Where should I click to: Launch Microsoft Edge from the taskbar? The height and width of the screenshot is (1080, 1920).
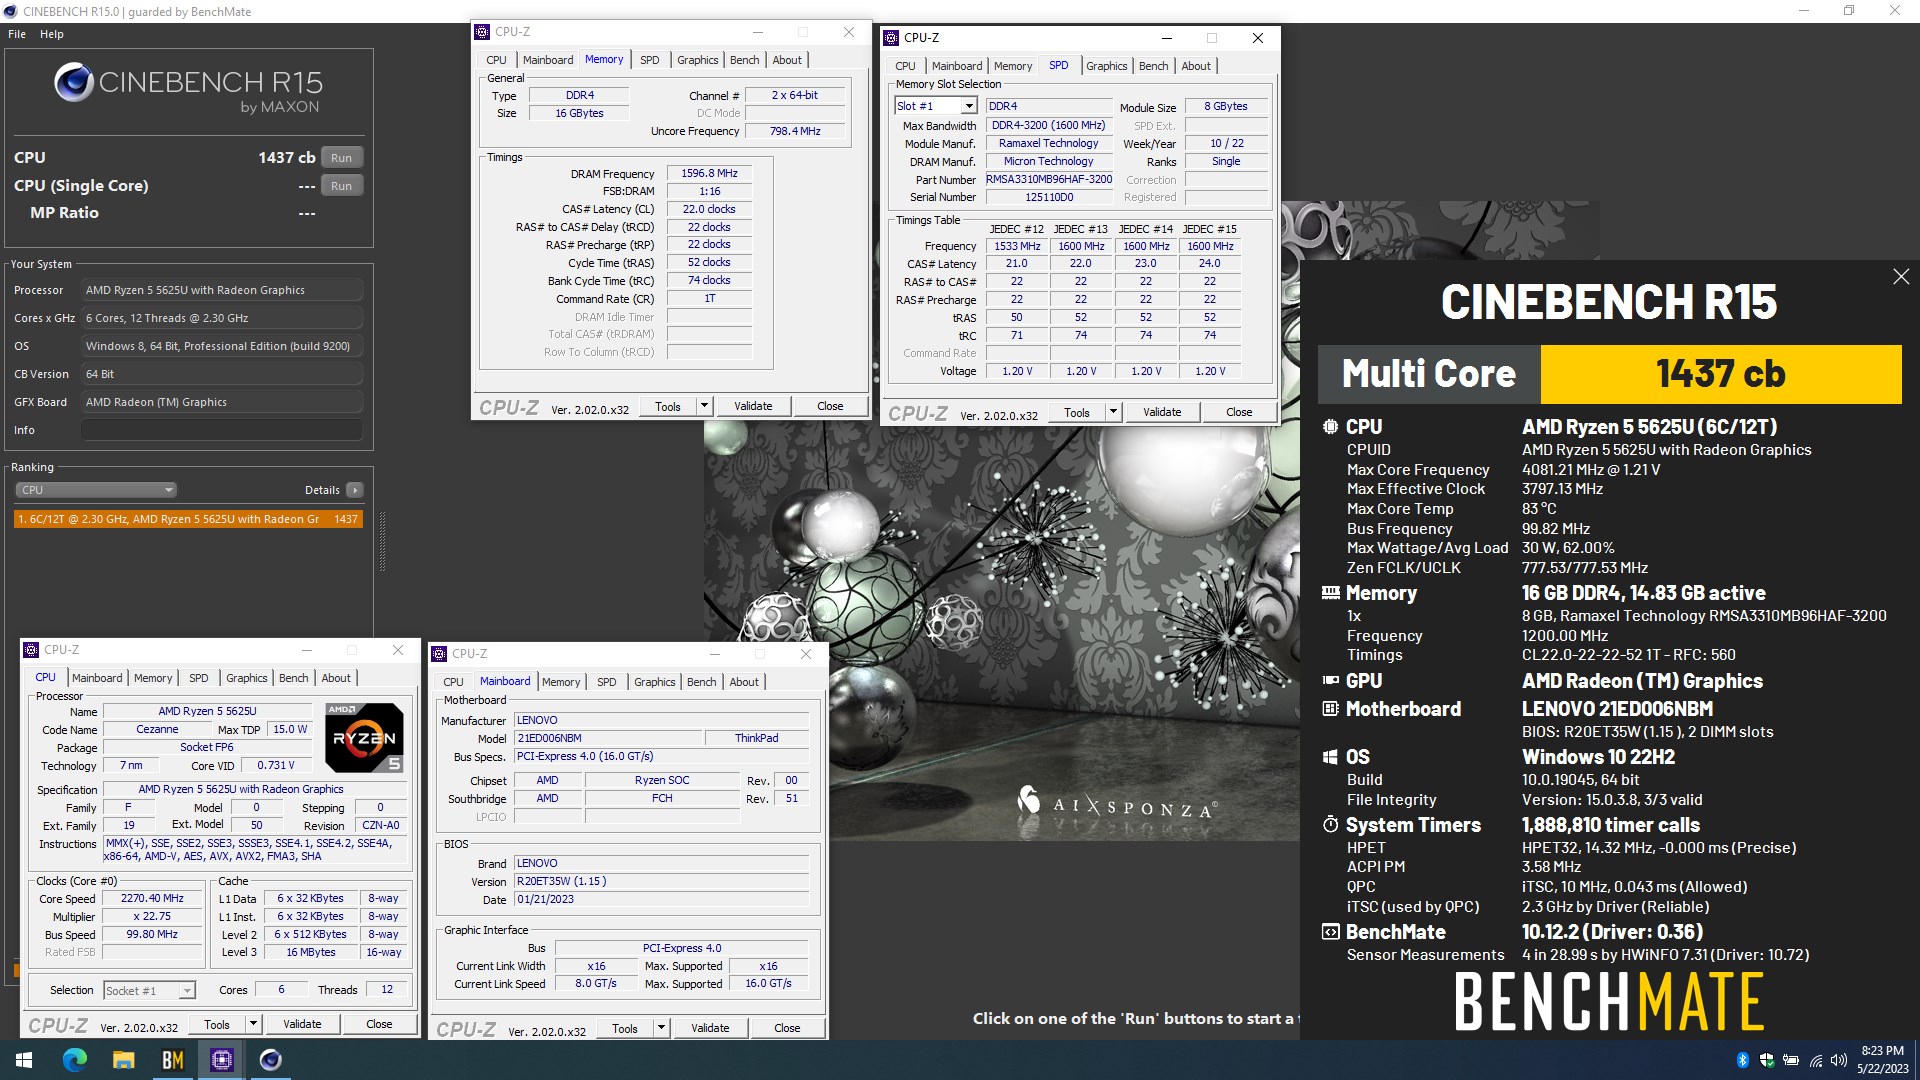75,1060
